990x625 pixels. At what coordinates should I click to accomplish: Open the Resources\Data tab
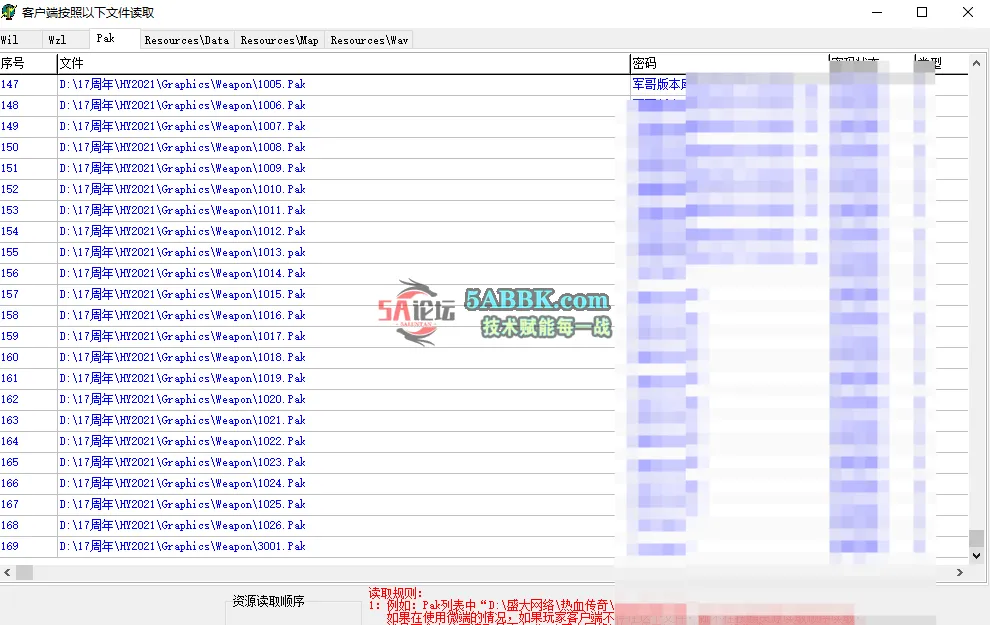(187, 40)
